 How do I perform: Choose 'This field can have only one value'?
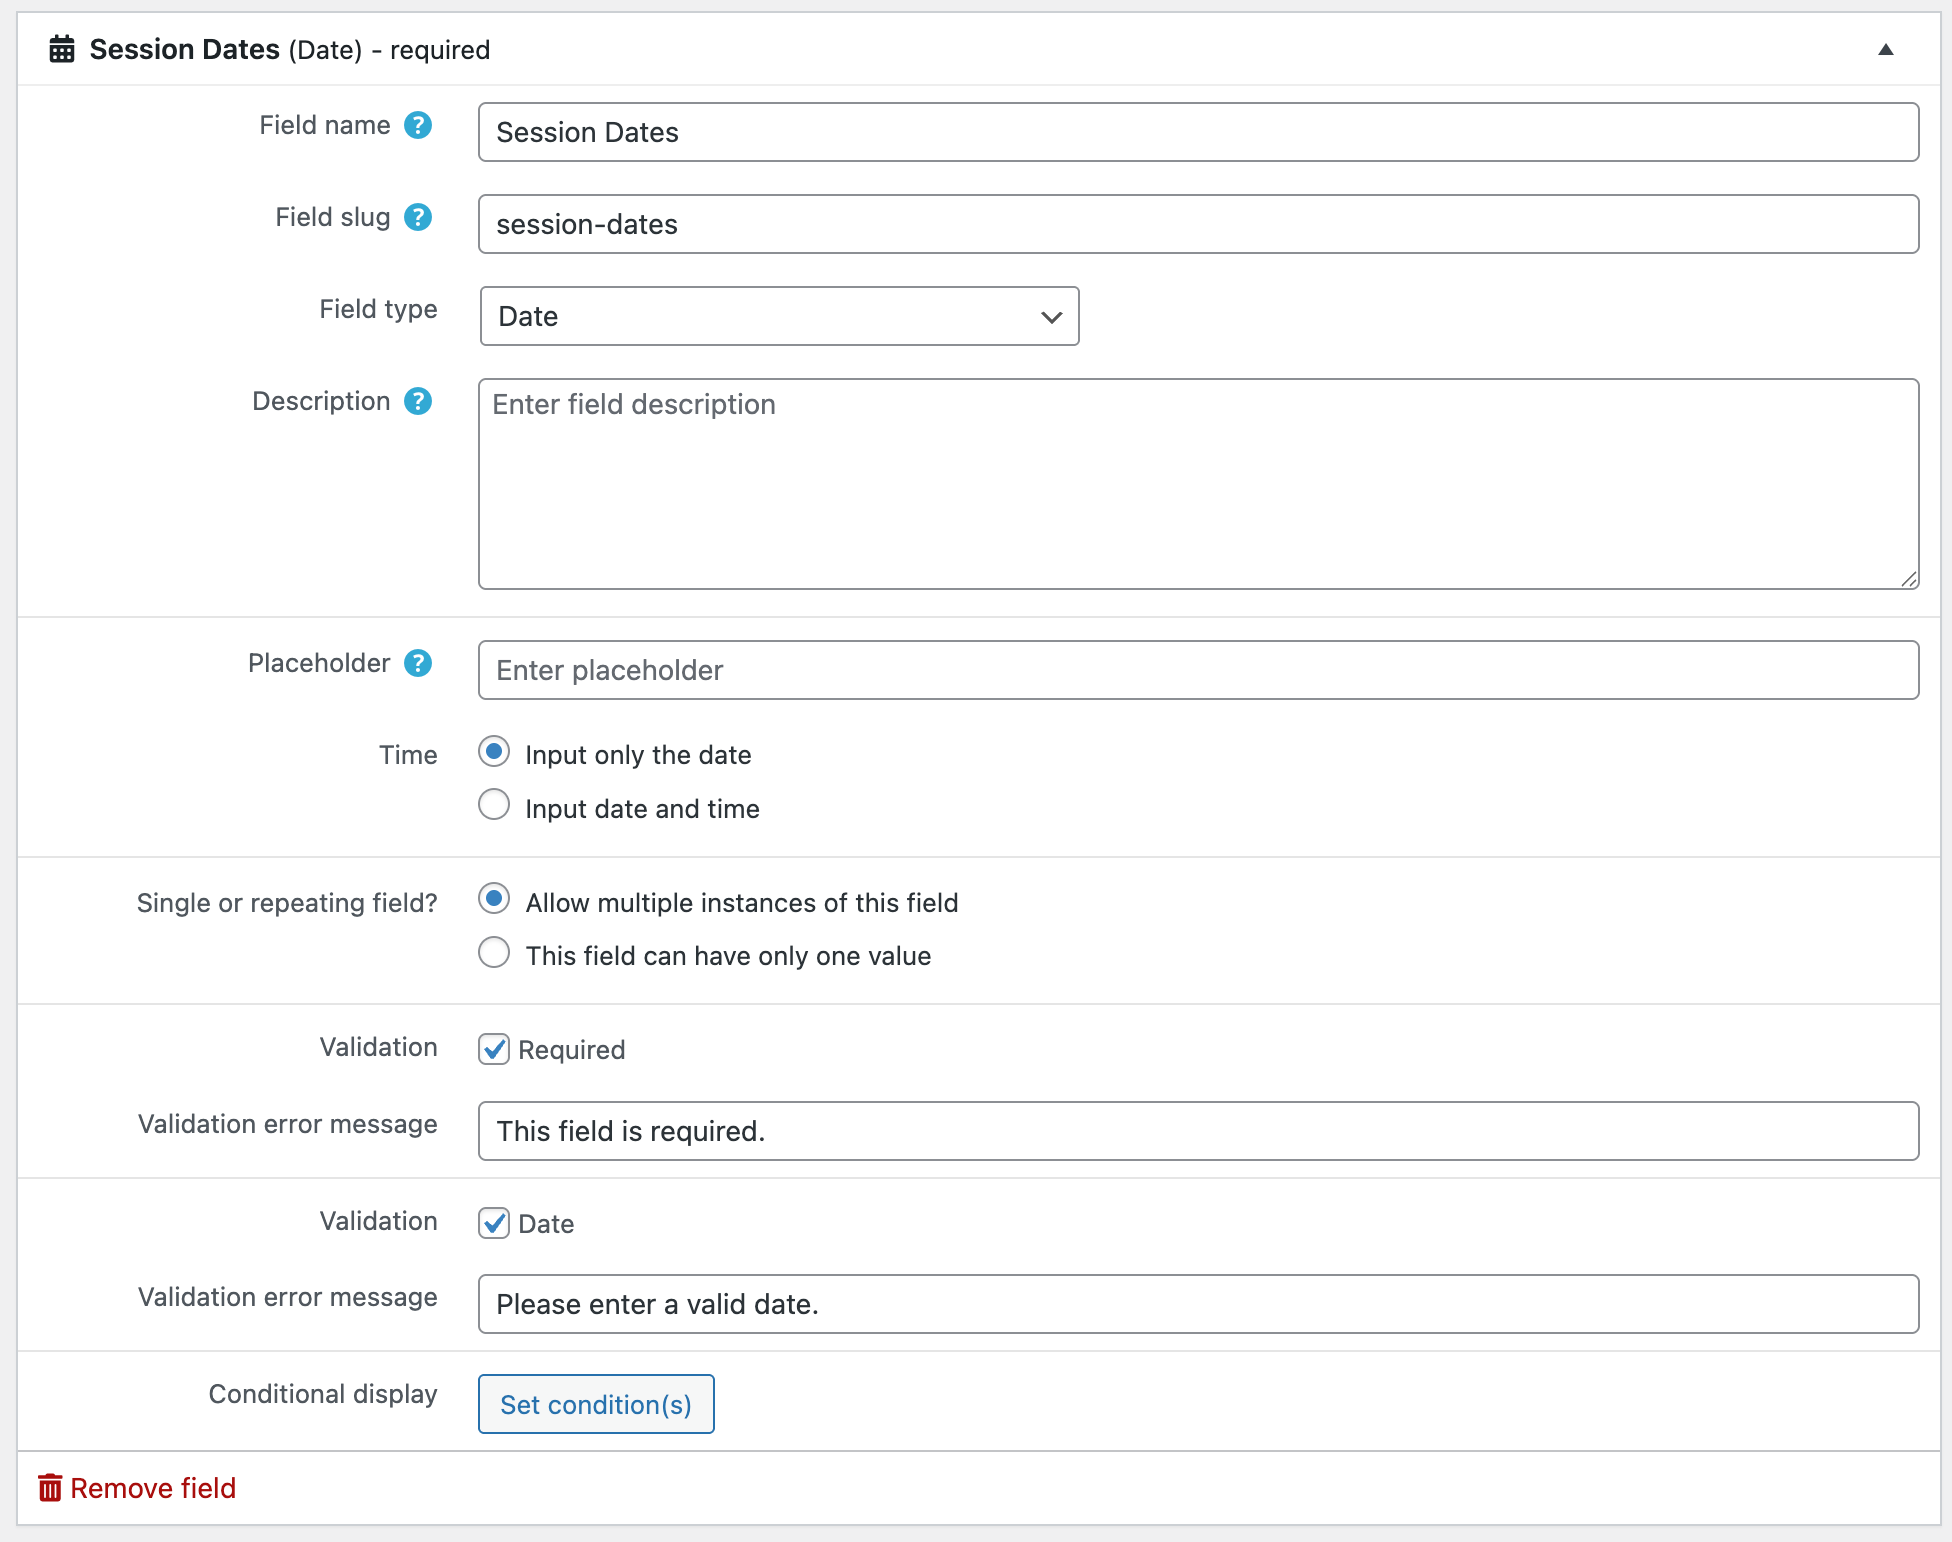[494, 952]
